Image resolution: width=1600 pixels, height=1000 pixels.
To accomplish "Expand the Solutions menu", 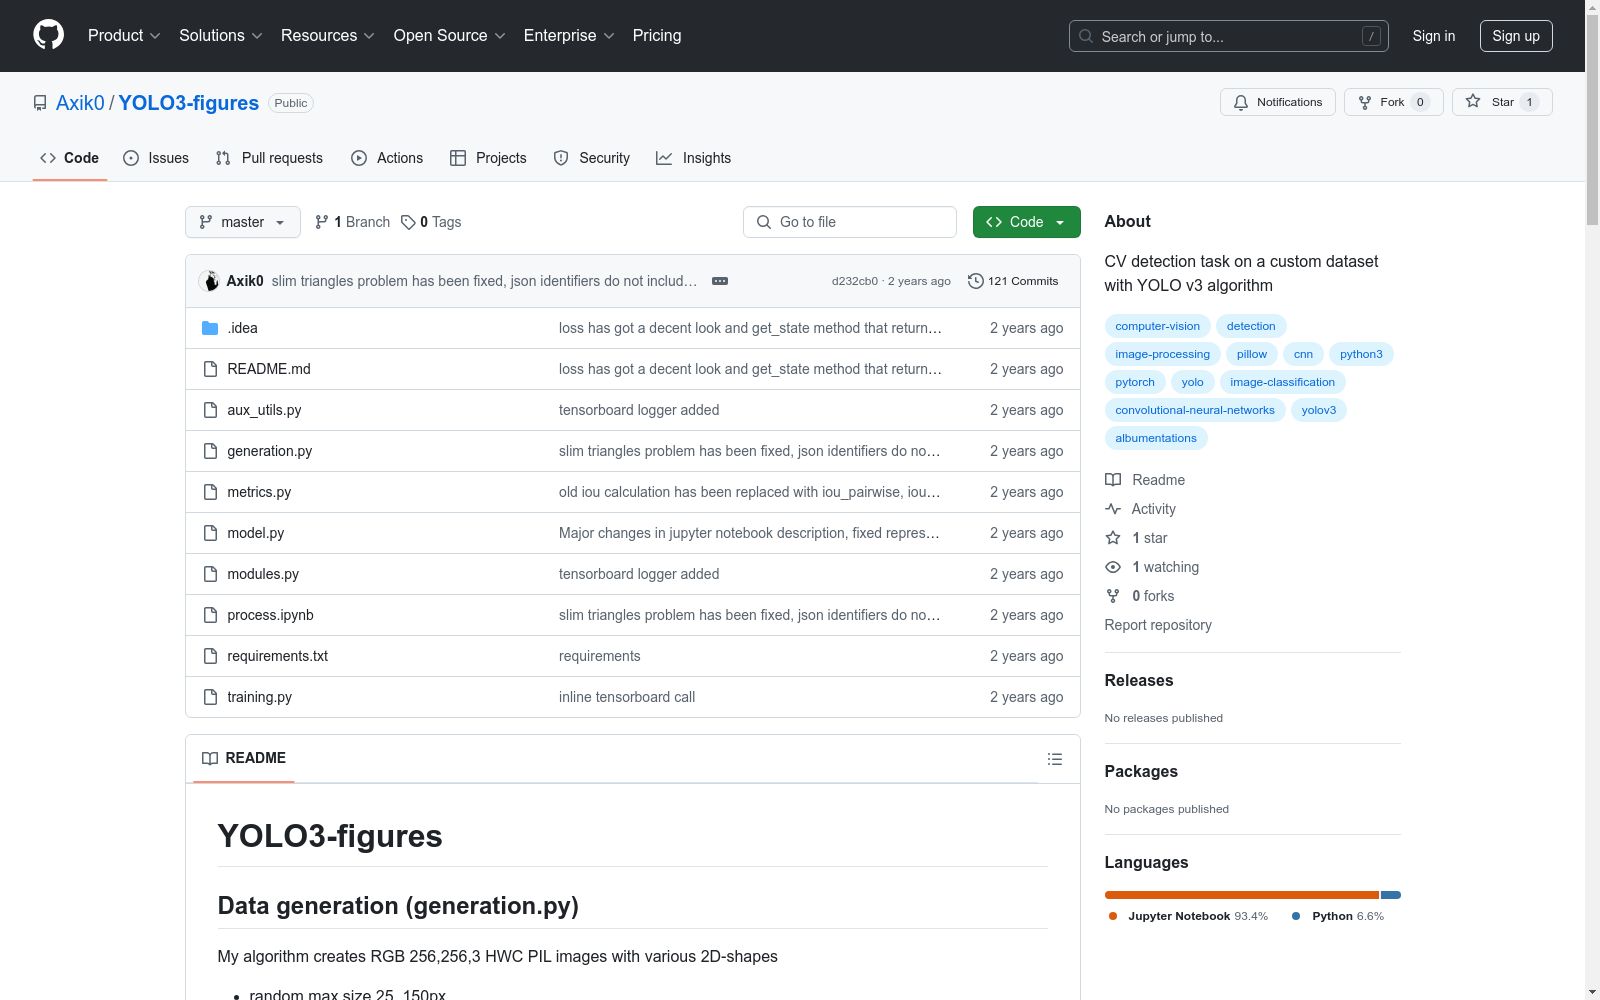I will [x=220, y=35].
